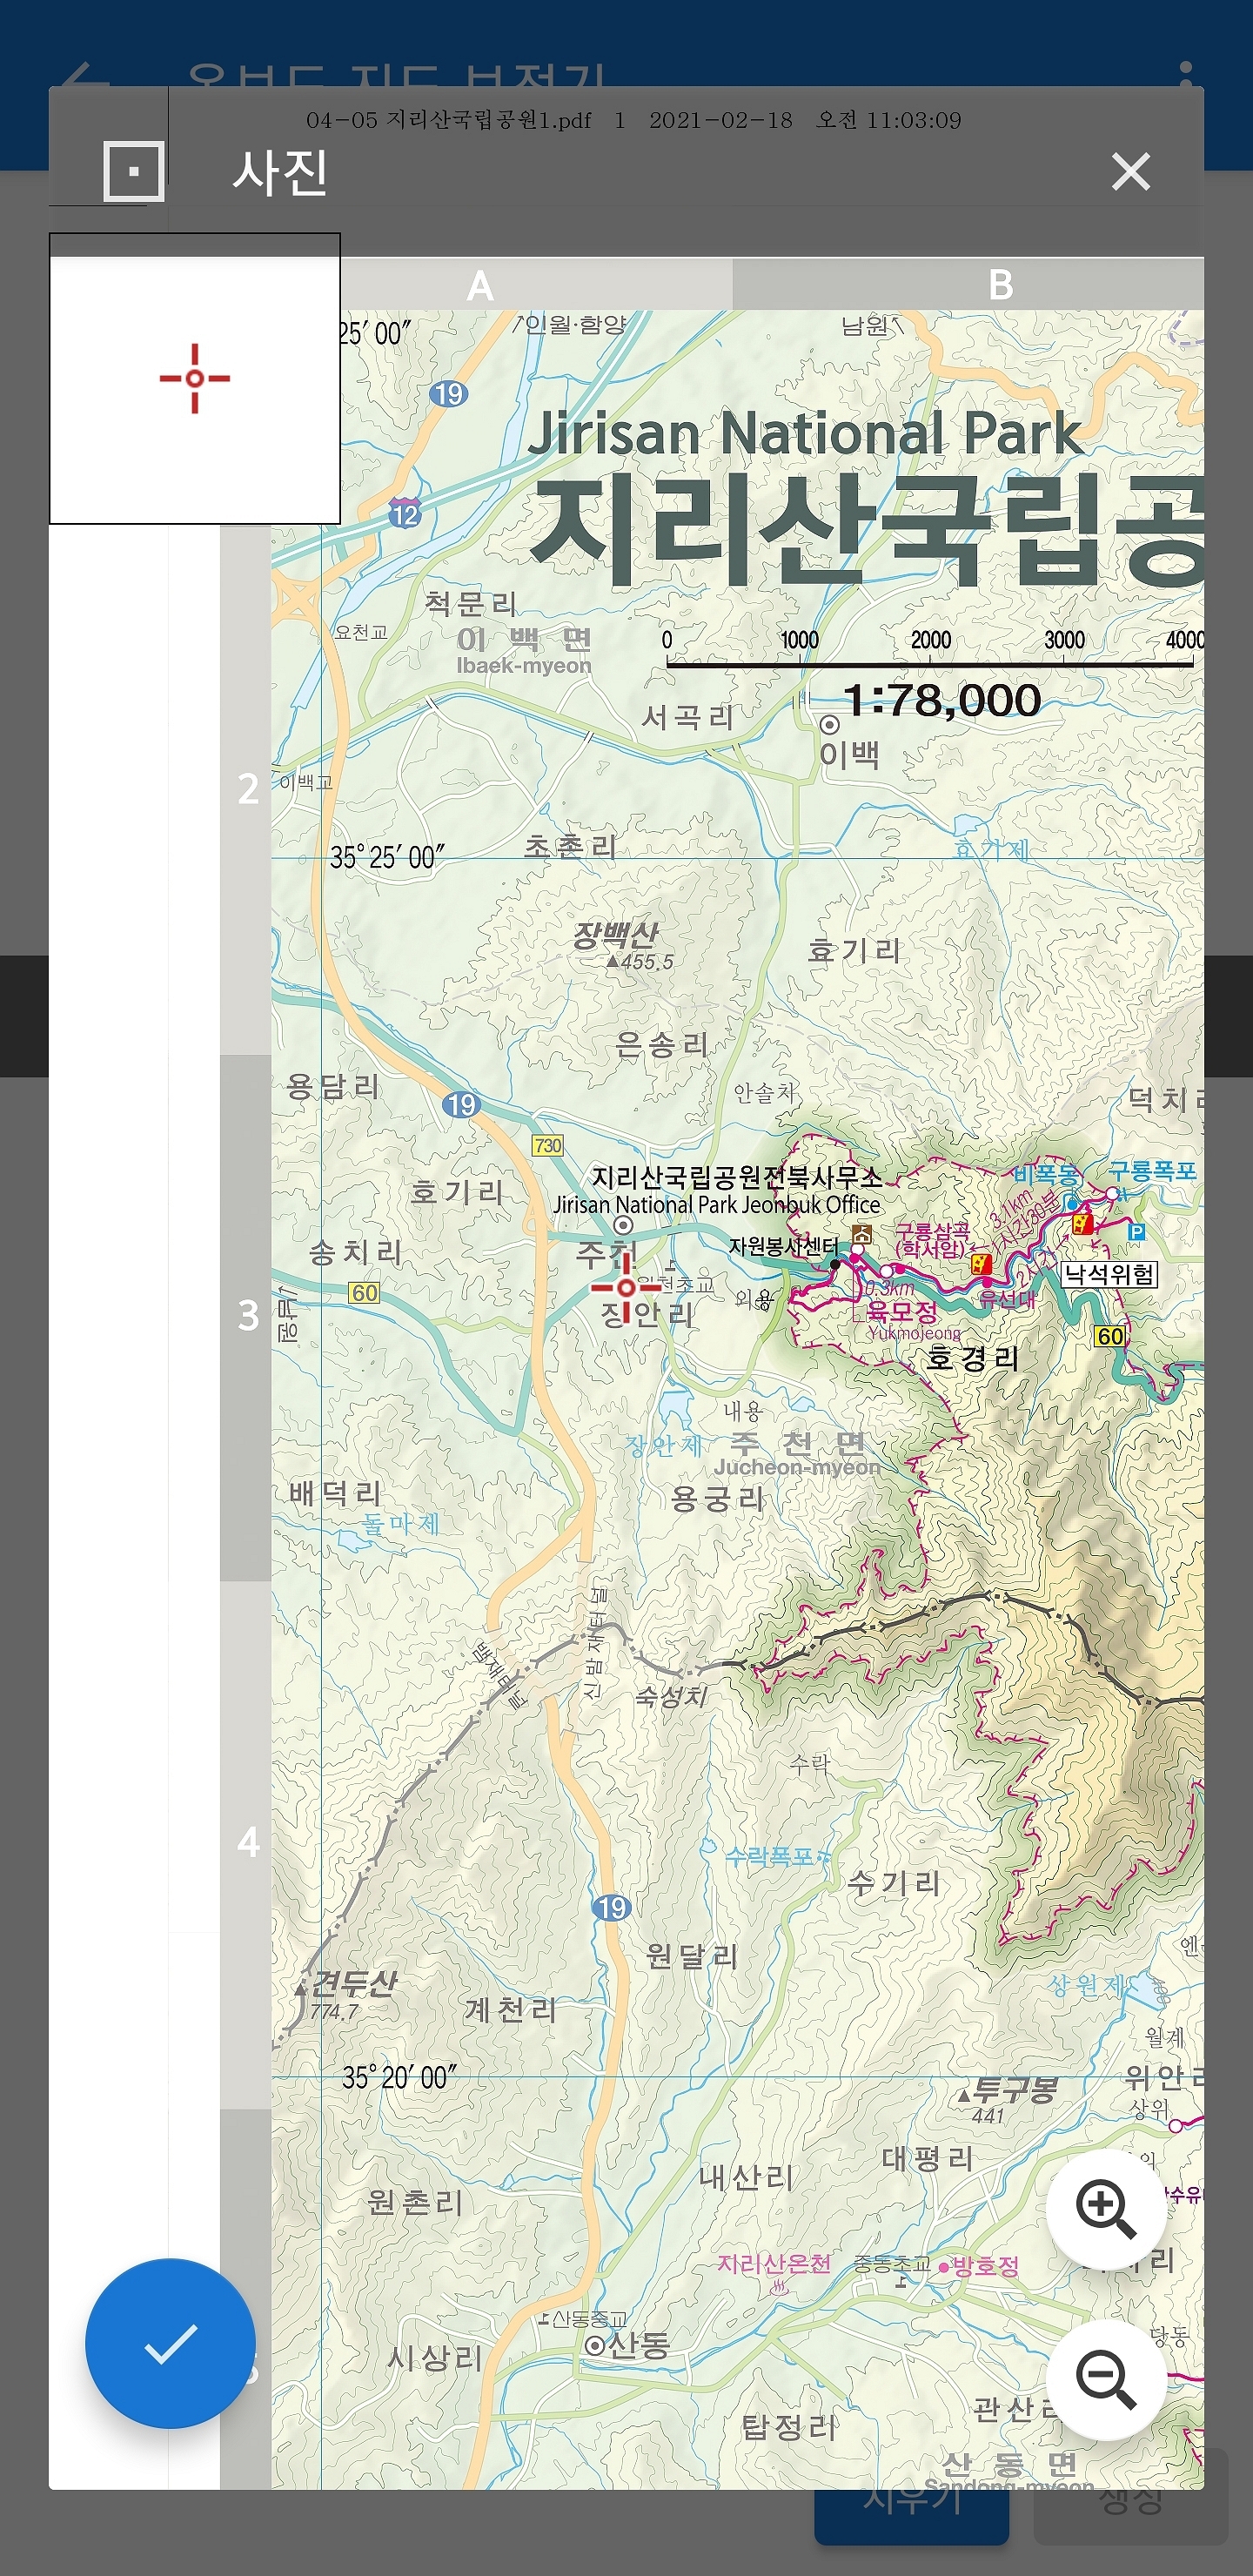The height and width of the screenshot is (2576, 1253).
Task: Tap the zoom in magnifier button
Action: click(1106, 2209)
